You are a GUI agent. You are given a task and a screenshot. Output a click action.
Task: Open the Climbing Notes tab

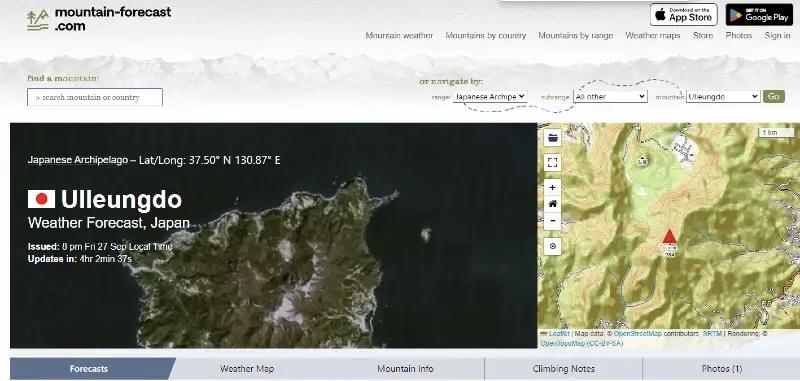[563, 368]
